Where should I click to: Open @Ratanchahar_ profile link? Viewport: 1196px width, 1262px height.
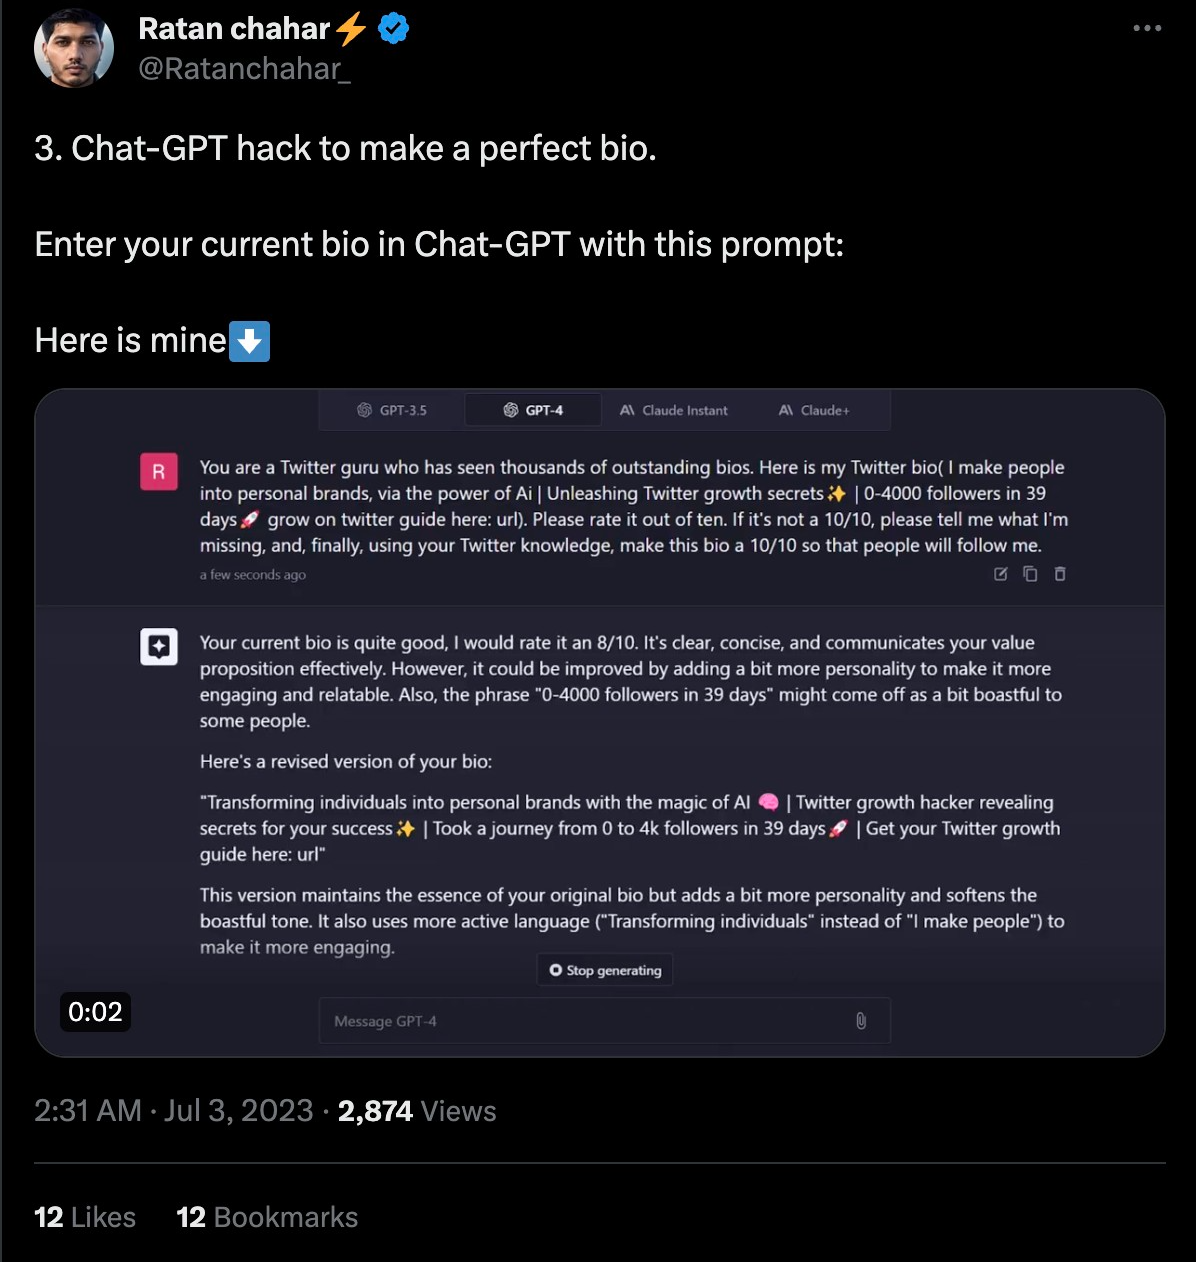(x=246, y=68)
